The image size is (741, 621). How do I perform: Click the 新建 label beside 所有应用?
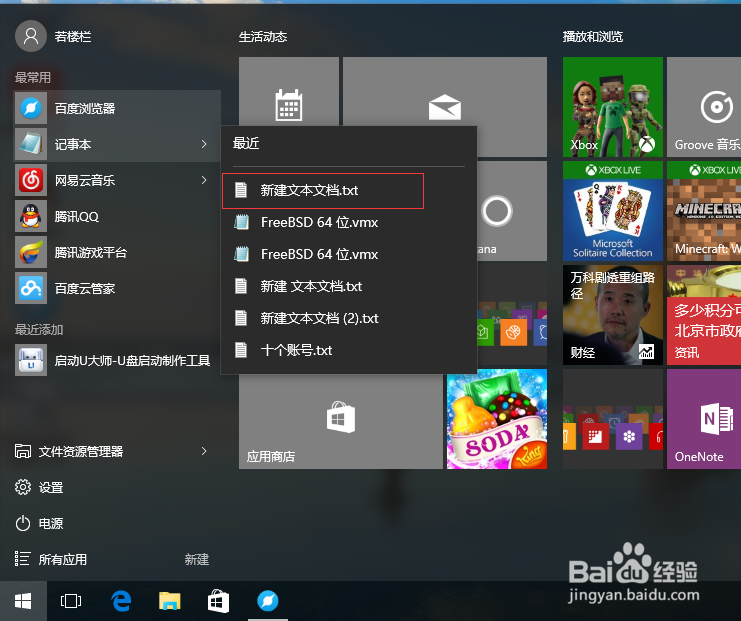[x=197, y=560]
